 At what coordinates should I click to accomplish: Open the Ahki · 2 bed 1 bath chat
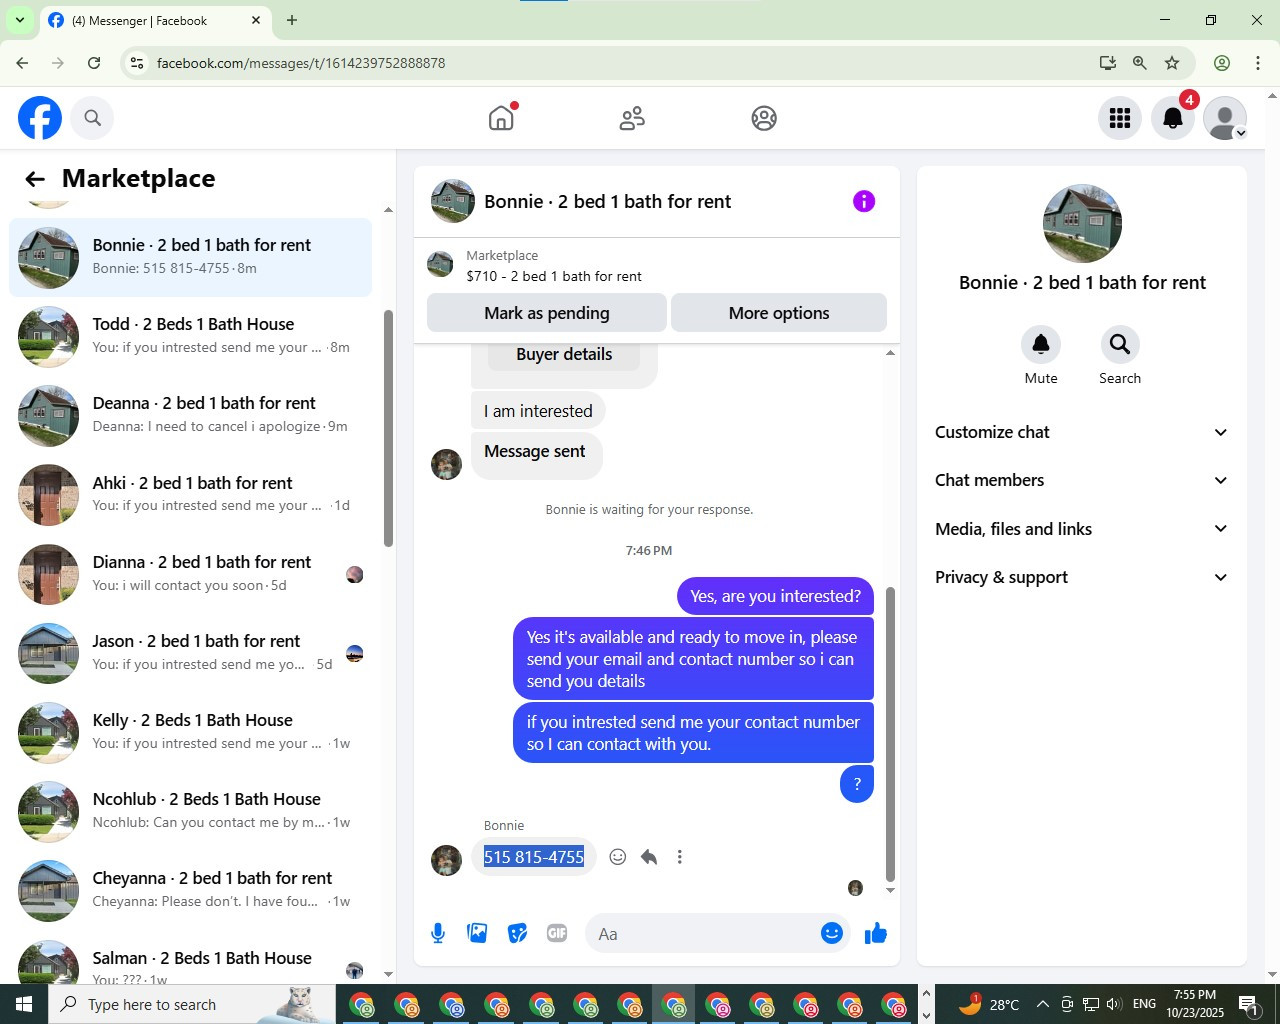(x=190, y=494)
